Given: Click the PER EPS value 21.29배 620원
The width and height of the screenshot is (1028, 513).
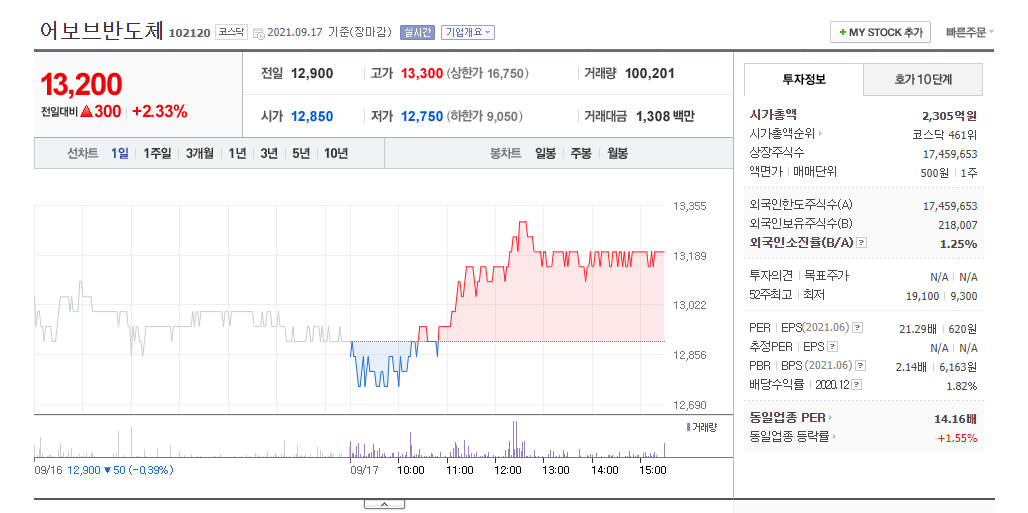Looking at the screenshot, I should pyautogui.click(x=938, y=329).
